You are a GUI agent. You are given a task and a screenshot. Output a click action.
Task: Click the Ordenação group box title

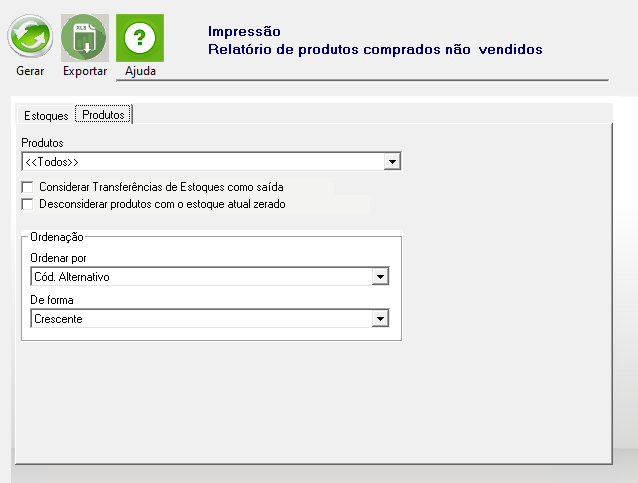(x=57, y=237)
